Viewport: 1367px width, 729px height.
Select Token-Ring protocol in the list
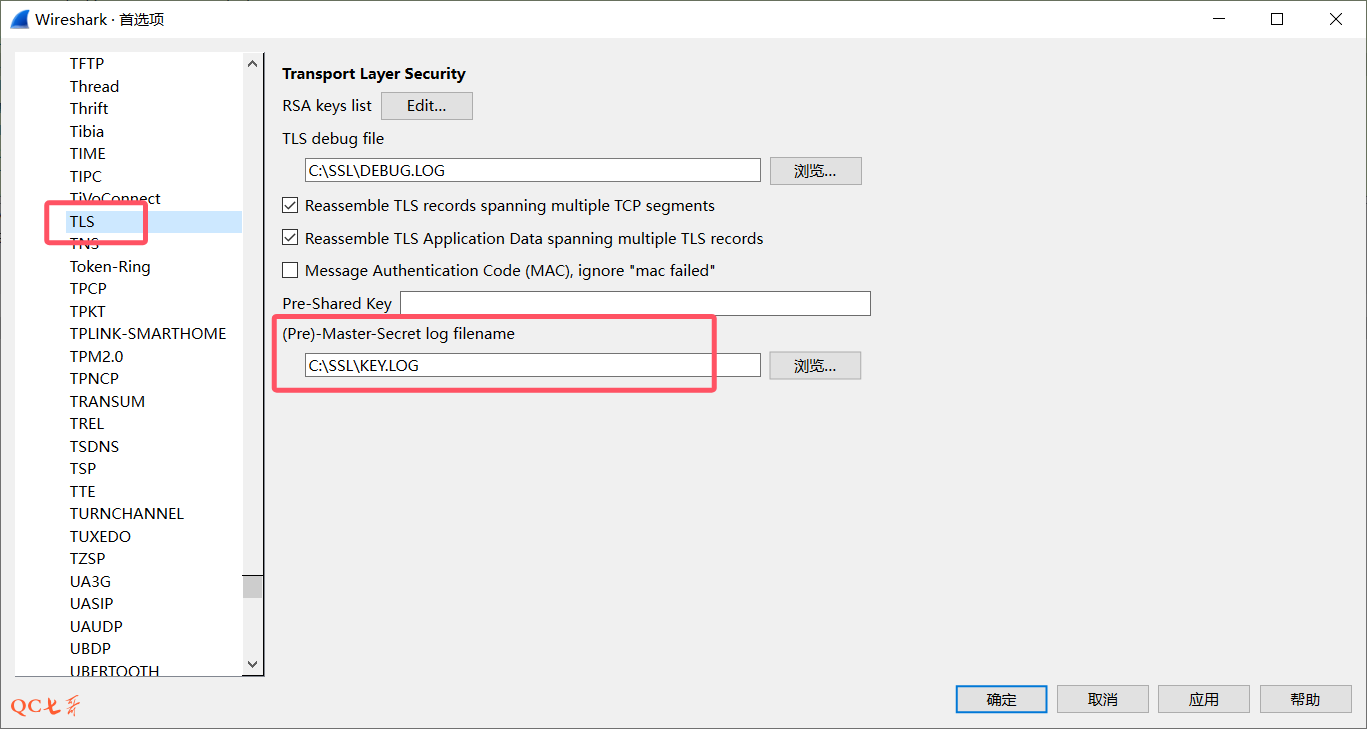pos(110,267)
